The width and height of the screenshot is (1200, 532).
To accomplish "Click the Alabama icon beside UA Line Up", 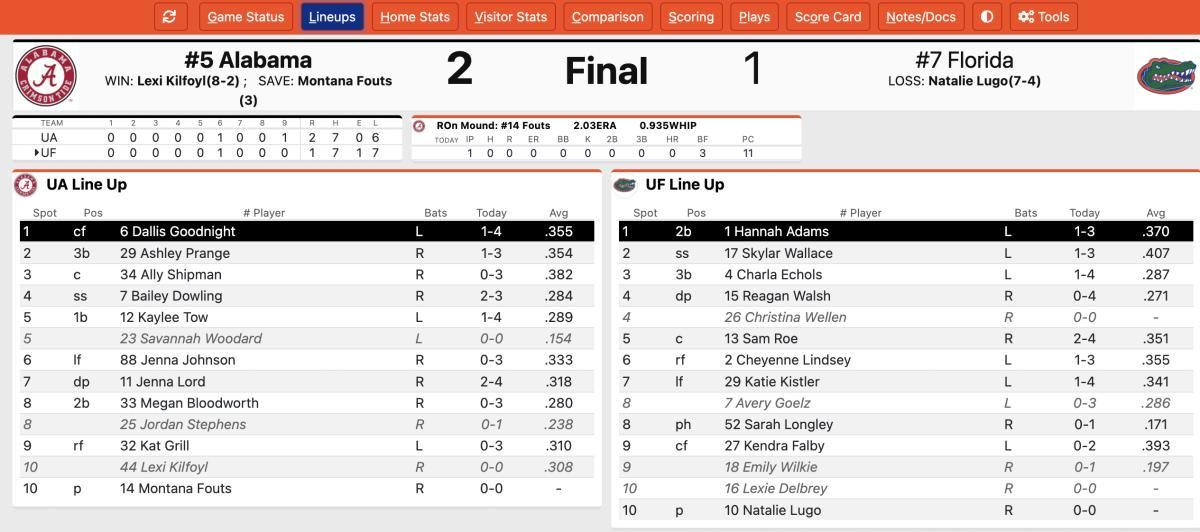I will pos(26,185).
